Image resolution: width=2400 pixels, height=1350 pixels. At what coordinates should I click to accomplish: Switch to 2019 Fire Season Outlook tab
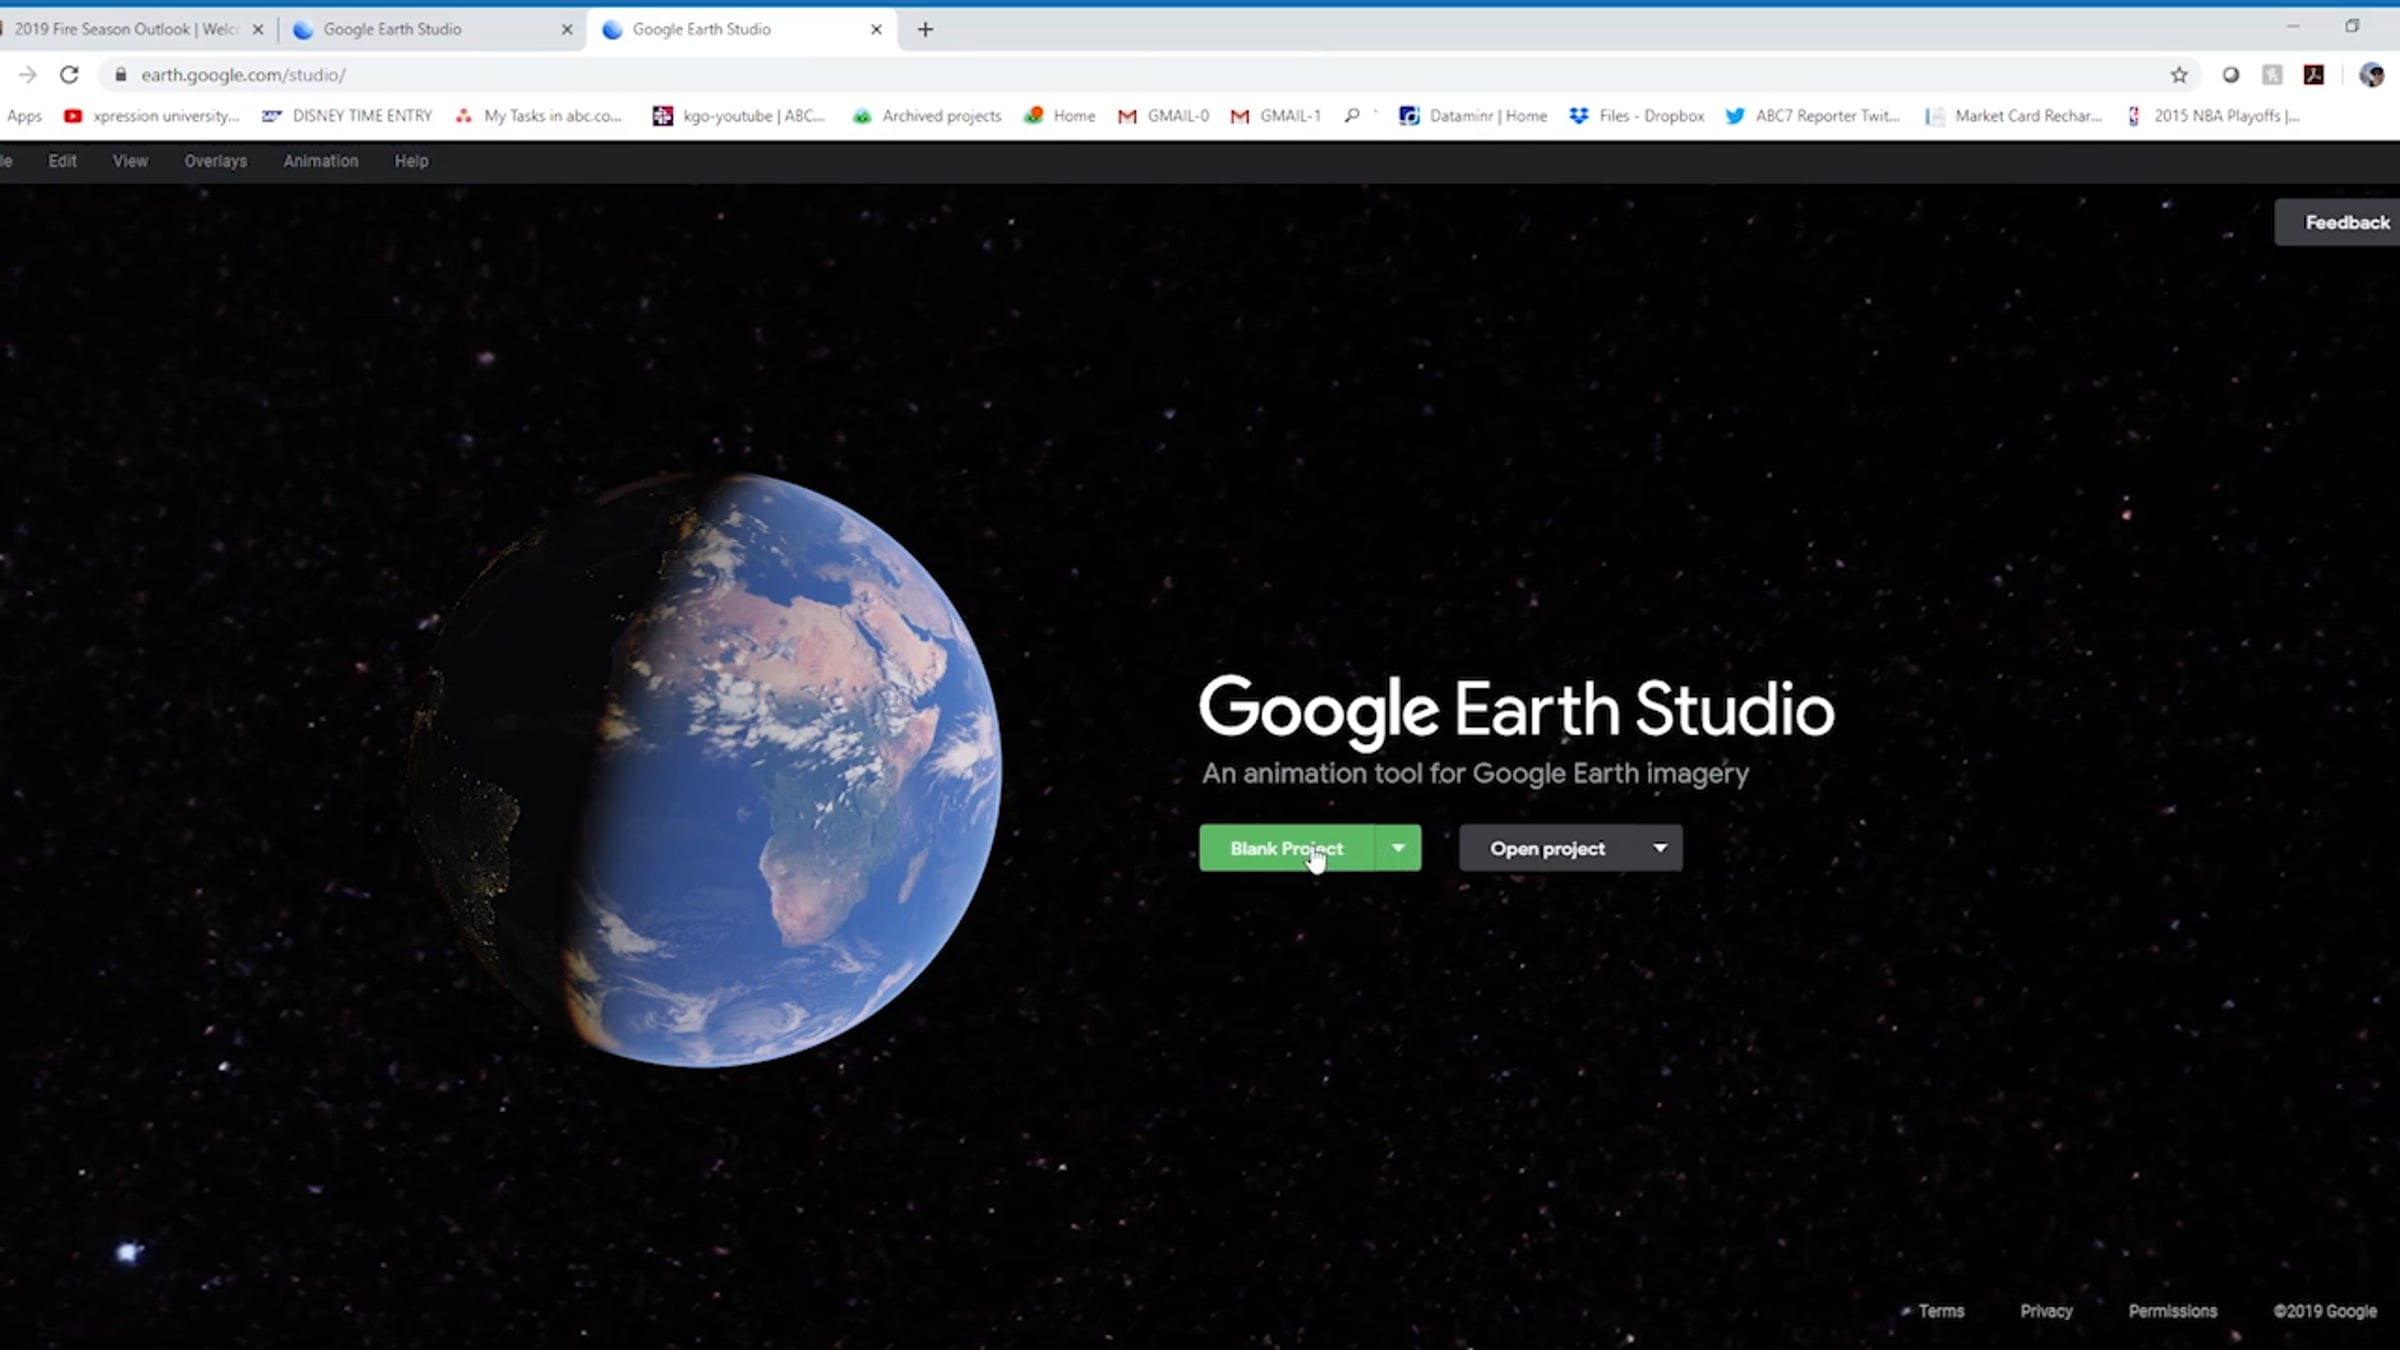(125, 30)
